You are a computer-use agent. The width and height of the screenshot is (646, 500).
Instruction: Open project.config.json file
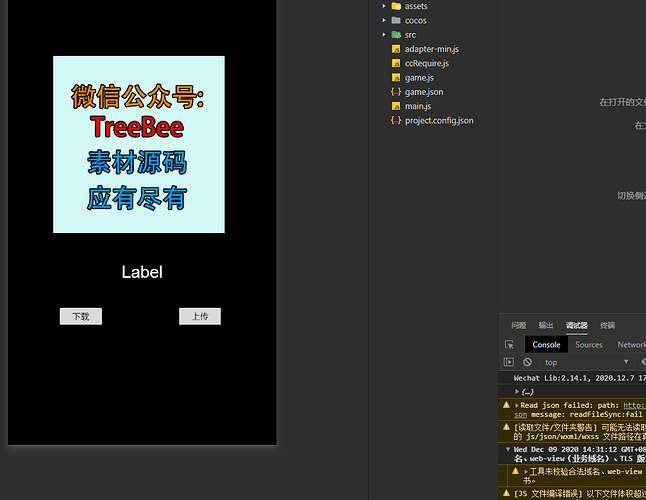click(x=439, y=121)
